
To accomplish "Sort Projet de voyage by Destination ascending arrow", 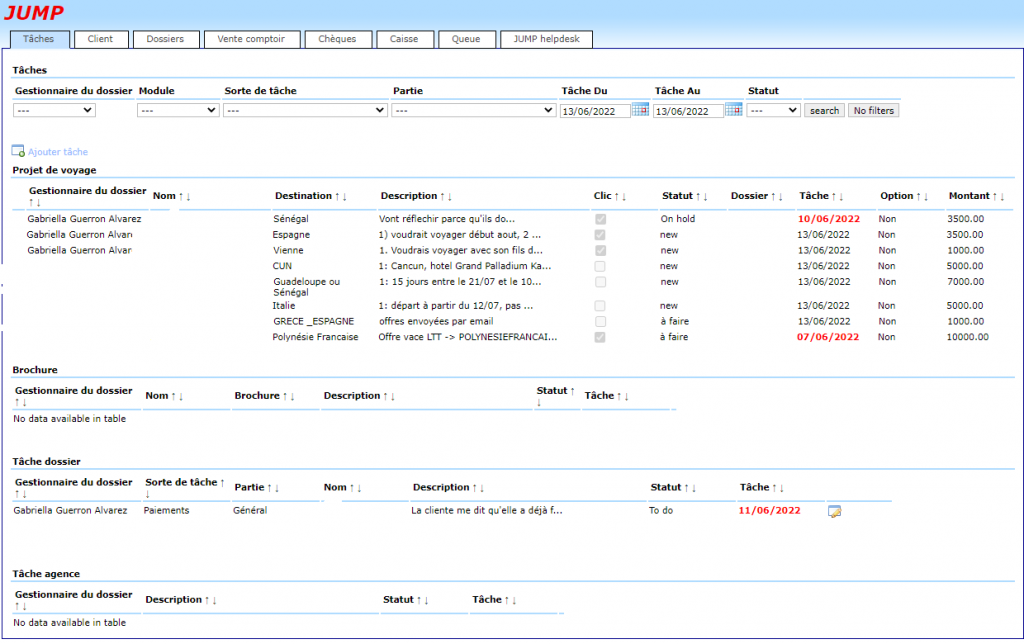I will (x=337, y=196).
